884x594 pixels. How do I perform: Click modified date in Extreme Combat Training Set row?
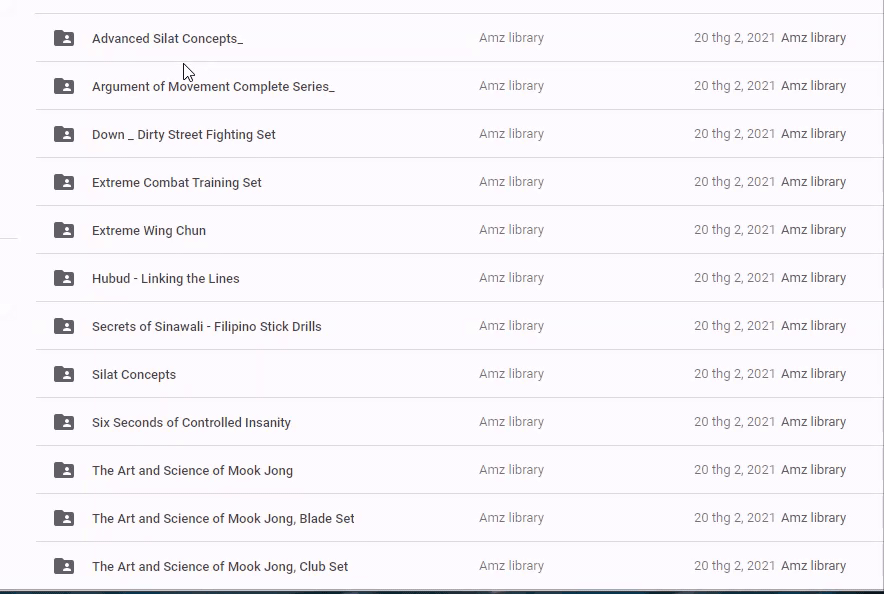pyautogui.click(x=734, y=182)
